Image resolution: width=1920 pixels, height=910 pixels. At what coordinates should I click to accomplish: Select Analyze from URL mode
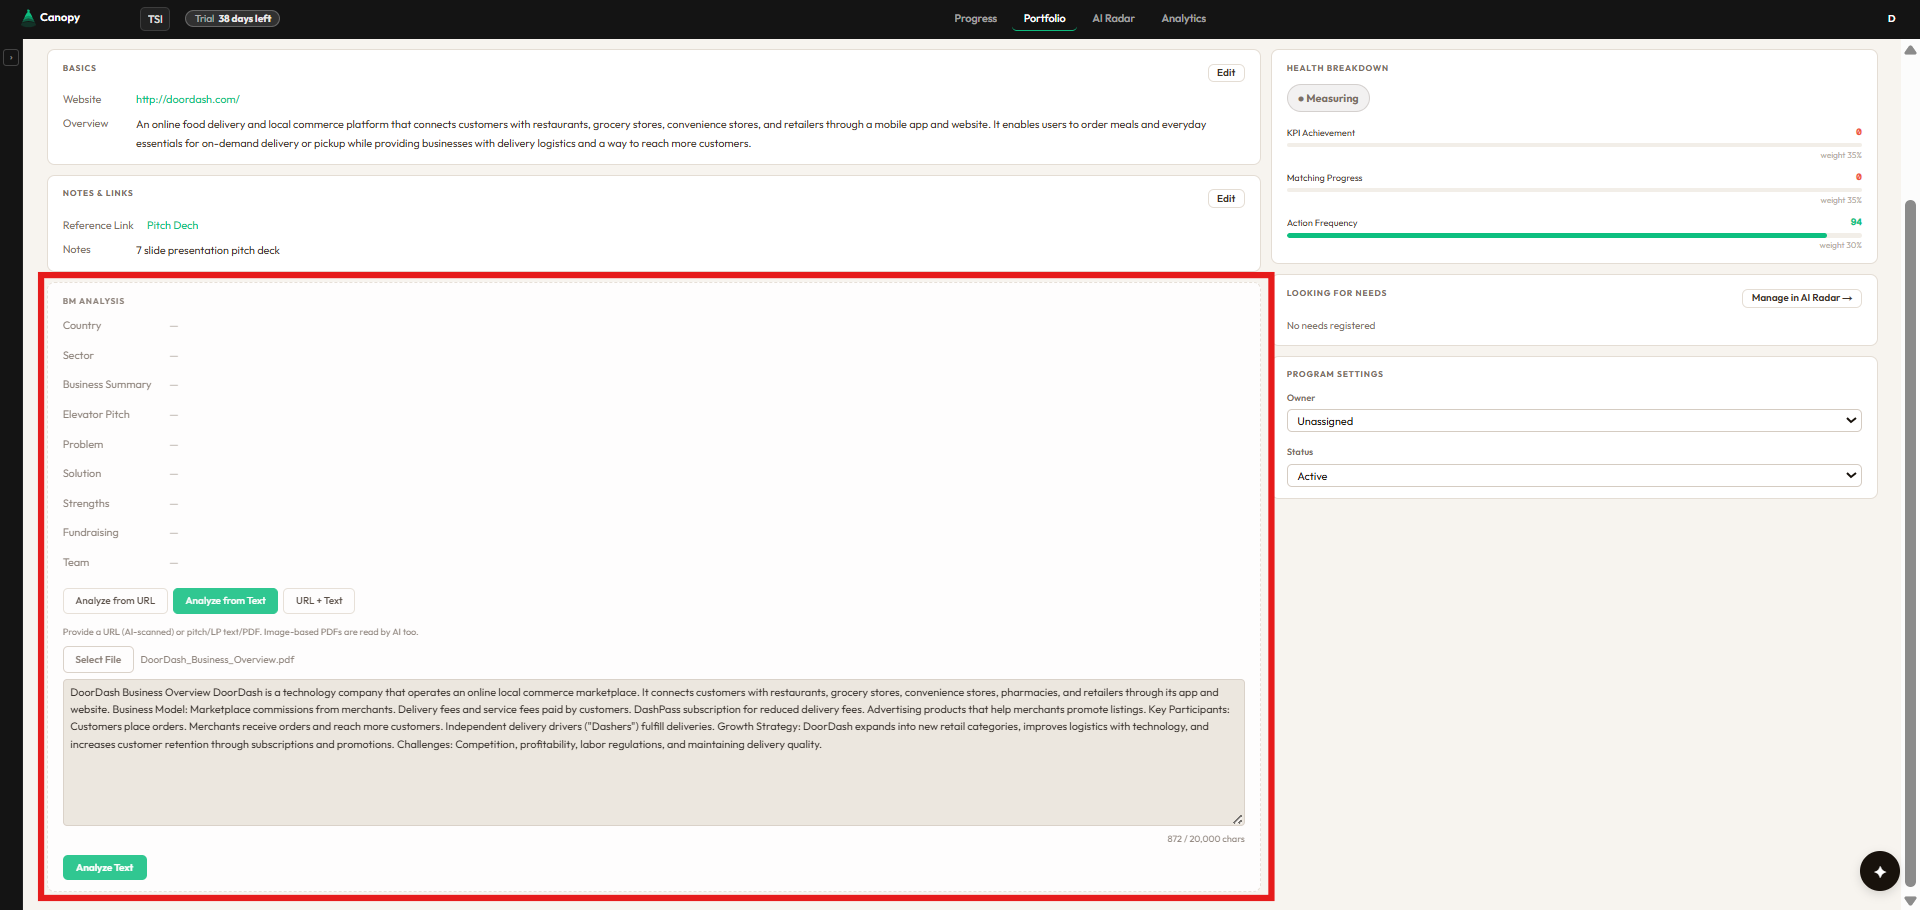(115, 601)
